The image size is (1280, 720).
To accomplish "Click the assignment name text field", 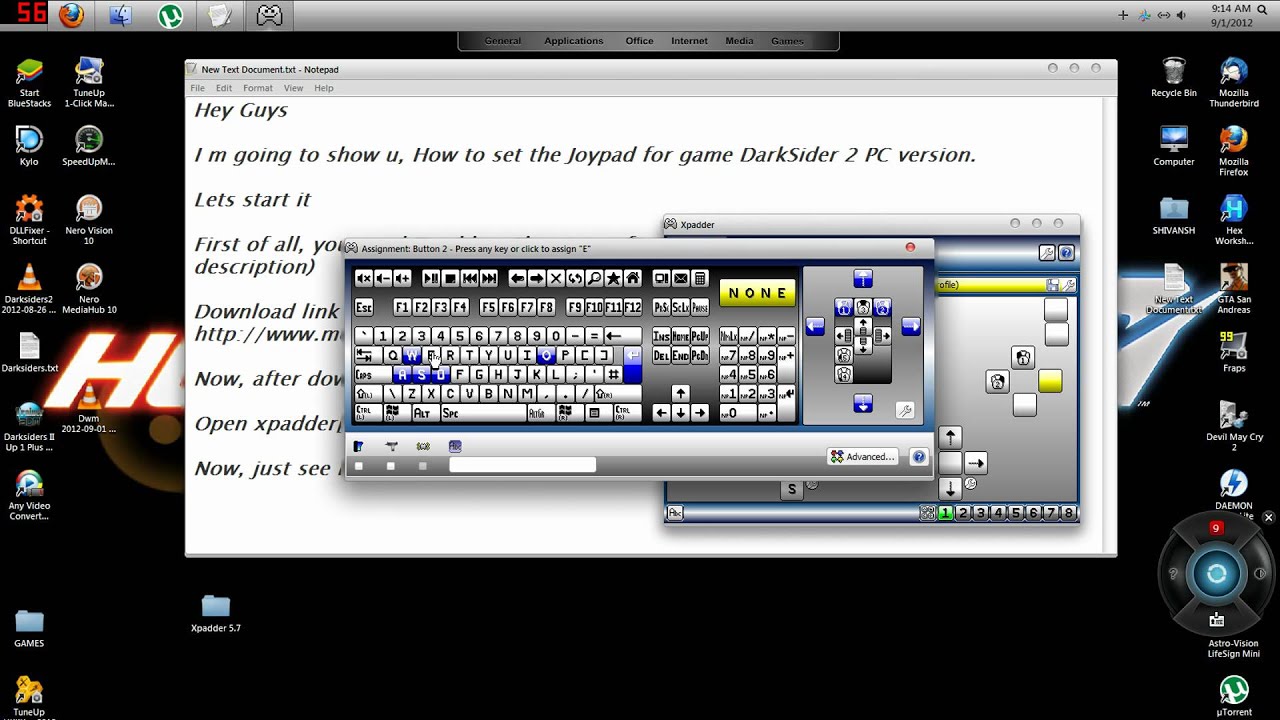I will [x=522, y=465].
